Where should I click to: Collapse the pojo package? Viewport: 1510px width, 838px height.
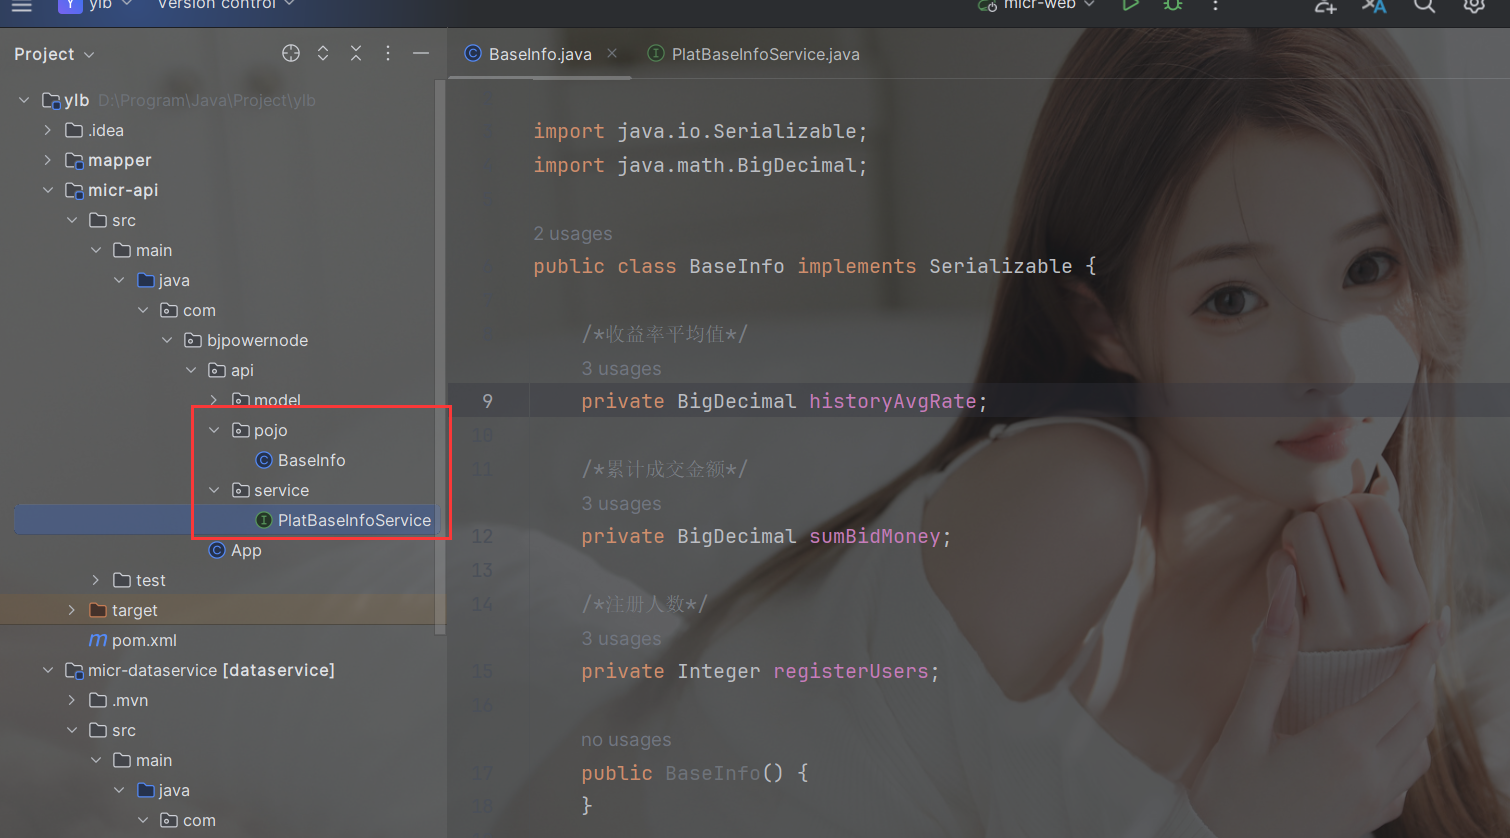tap(214, 430)
